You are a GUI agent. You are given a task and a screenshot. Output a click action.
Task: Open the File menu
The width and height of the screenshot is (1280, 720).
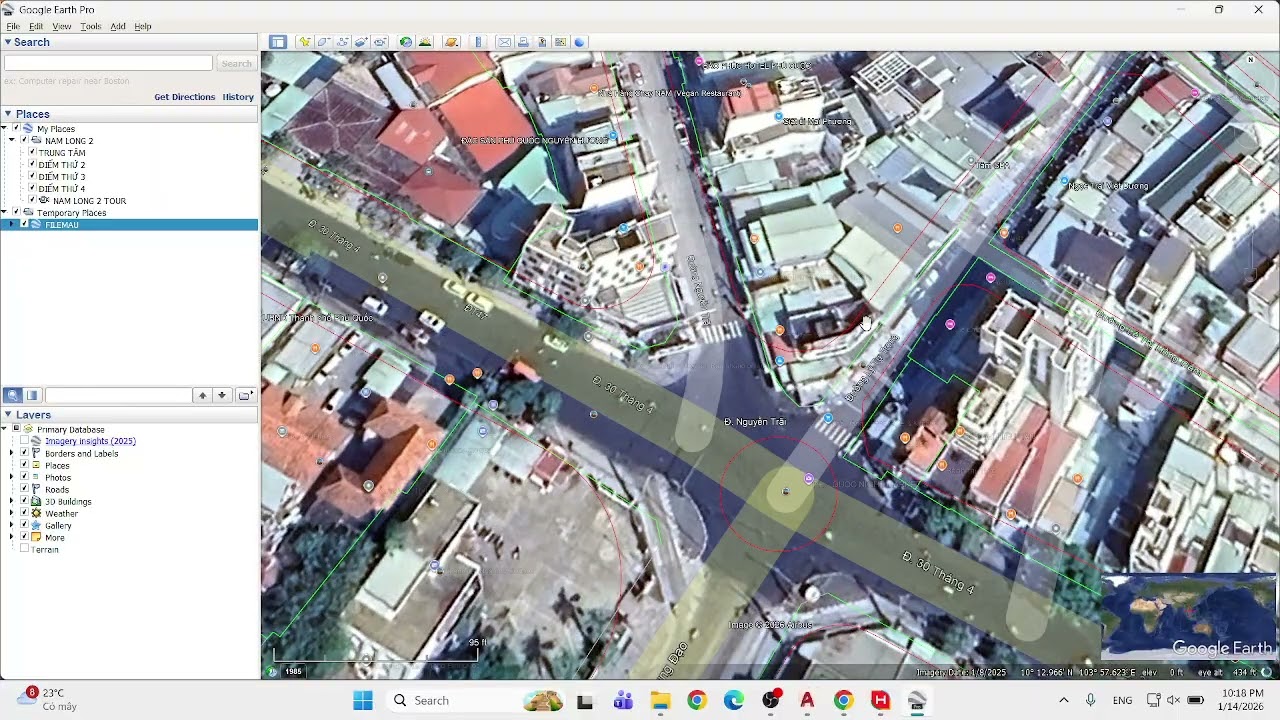pos(13,26)
